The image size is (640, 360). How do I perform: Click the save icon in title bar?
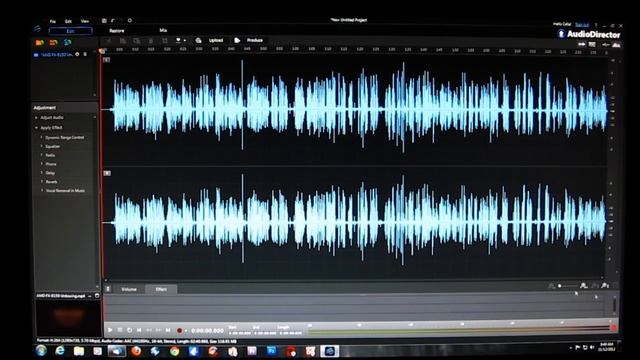104,20
